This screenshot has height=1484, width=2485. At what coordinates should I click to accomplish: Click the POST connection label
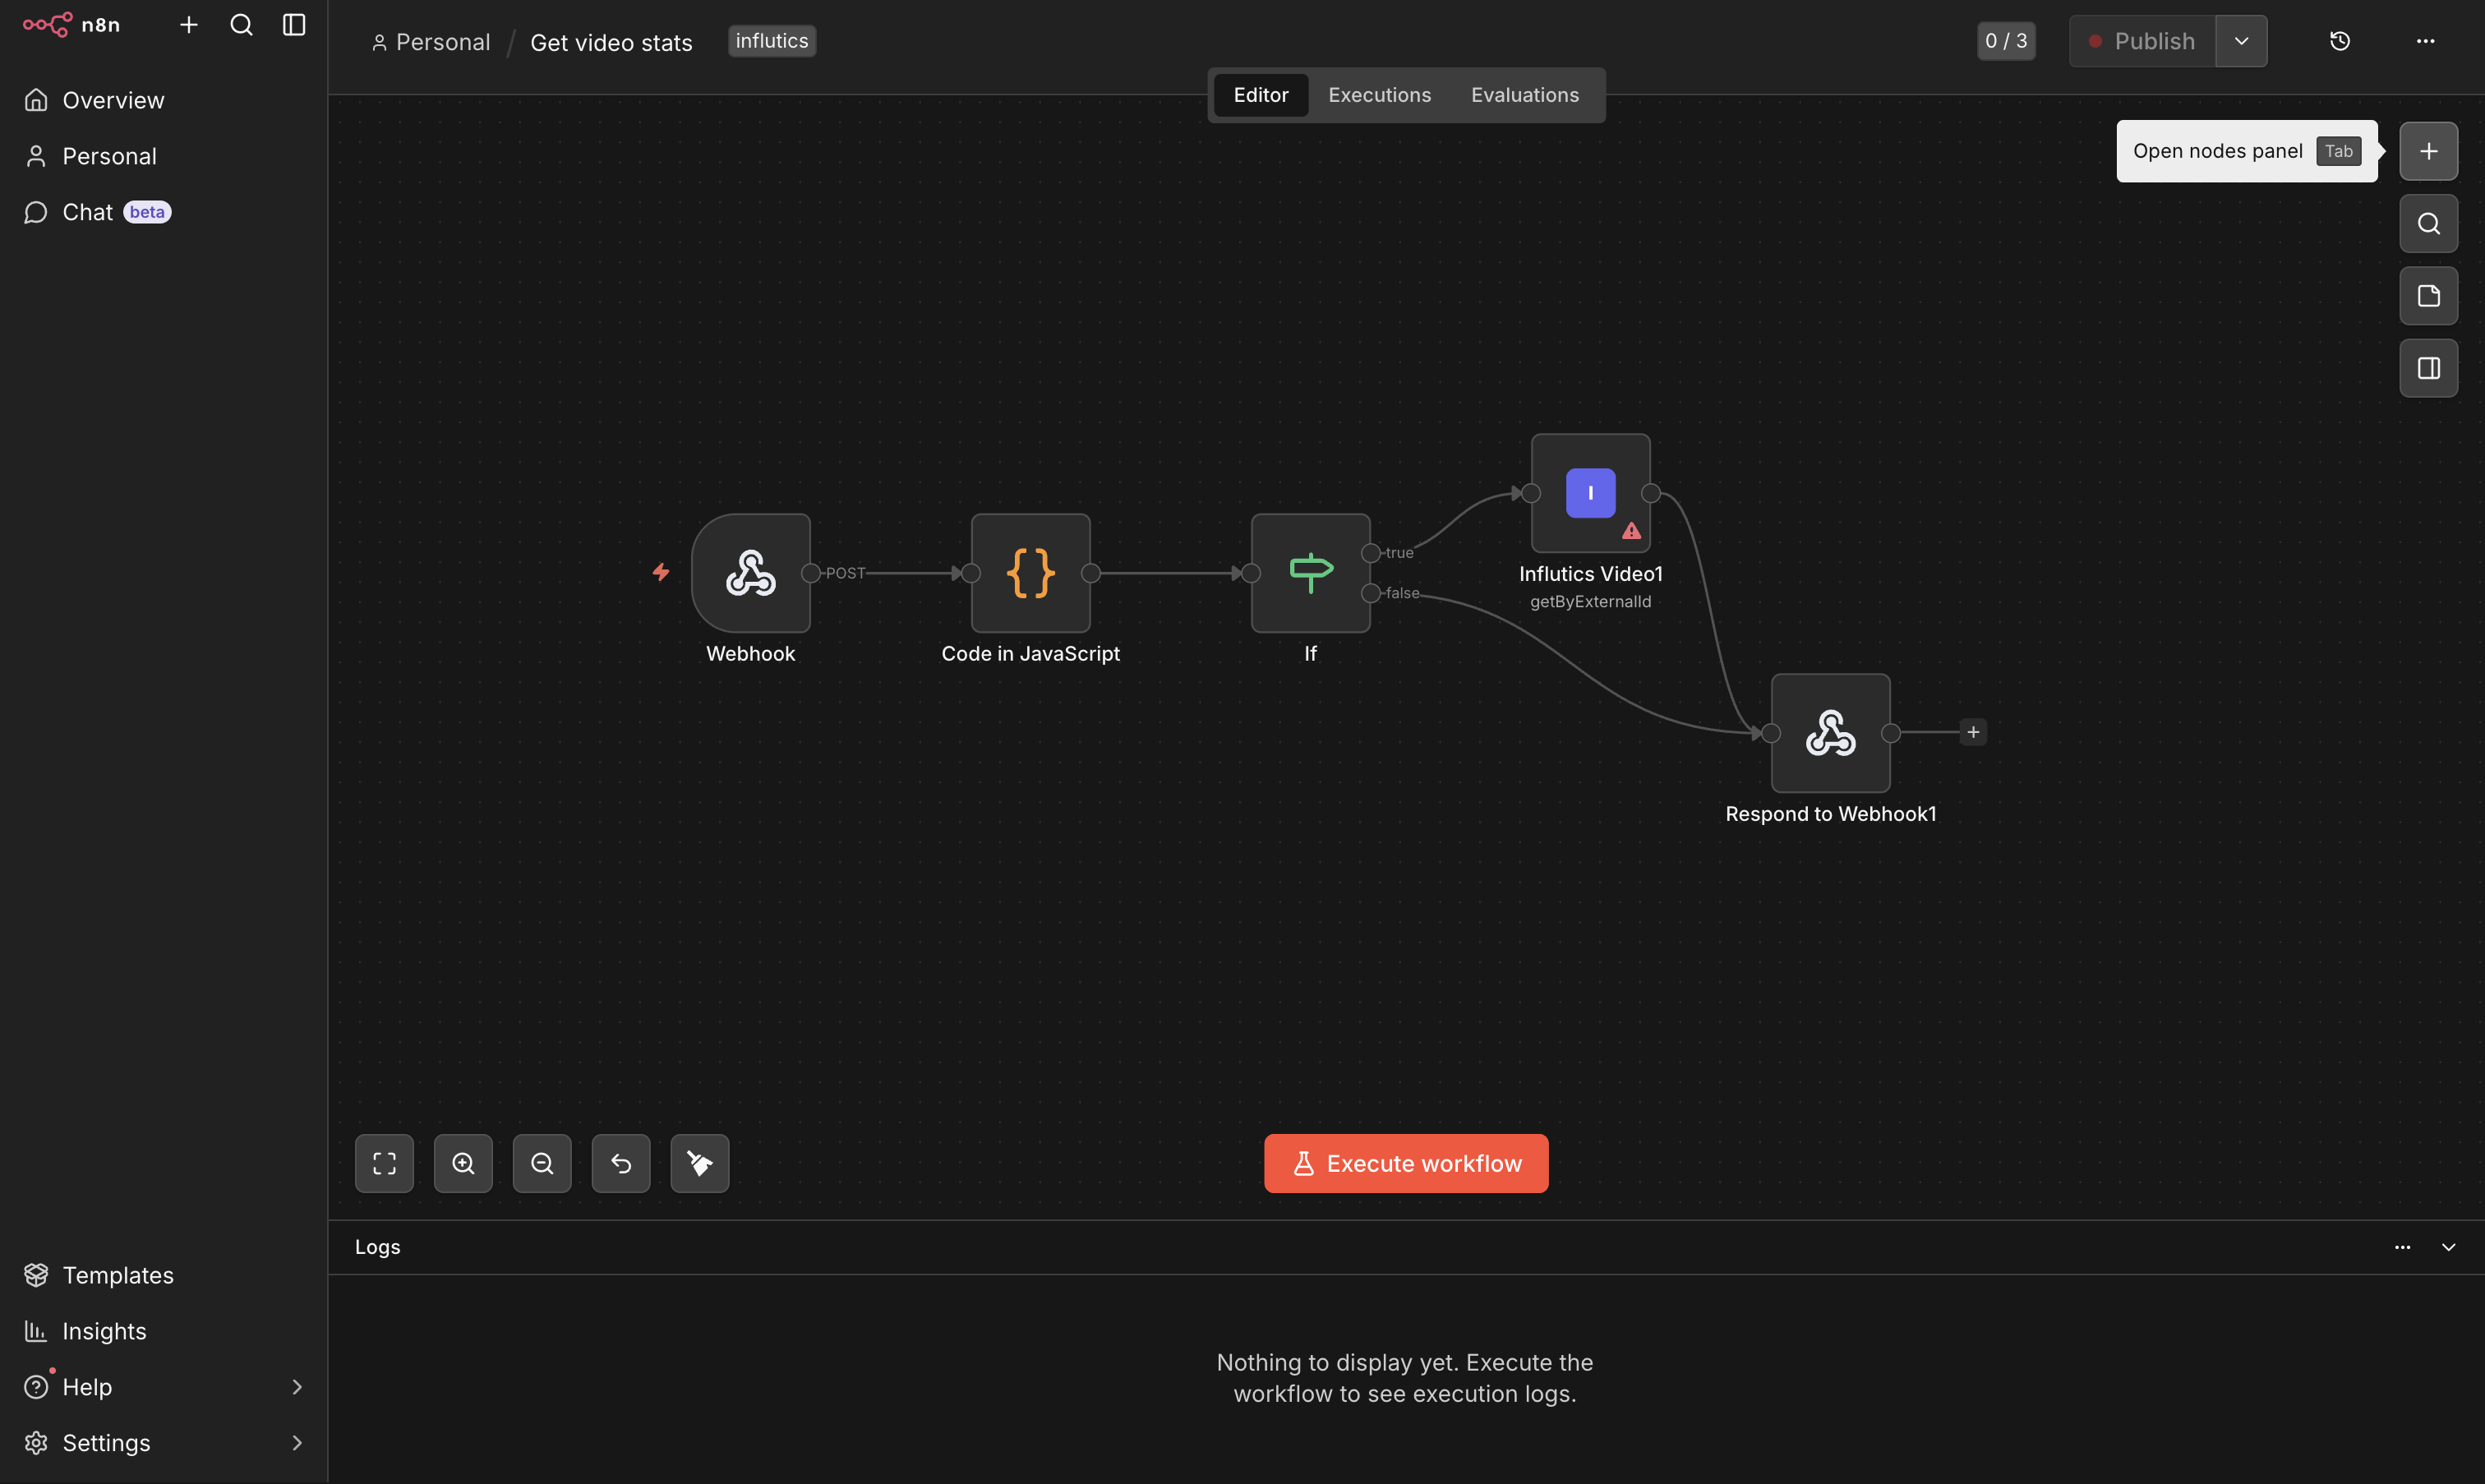(x=845, y=573)
